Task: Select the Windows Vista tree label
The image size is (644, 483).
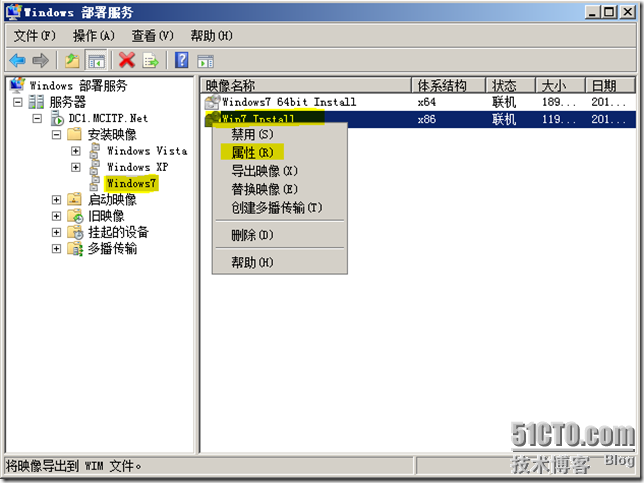Action: coord(147,151)
